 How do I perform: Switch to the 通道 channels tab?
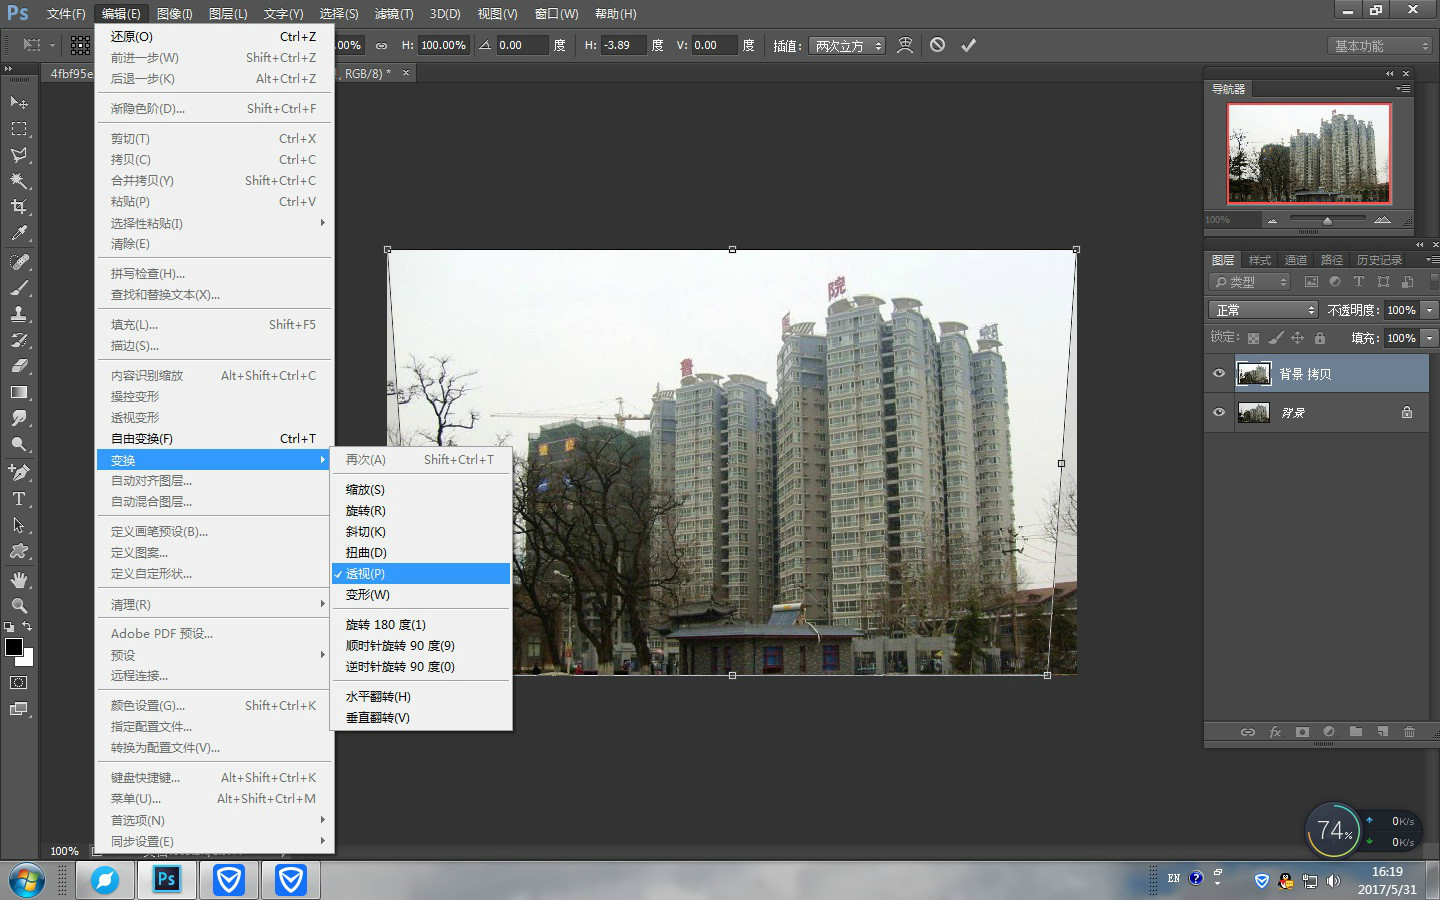[1295, 259]
